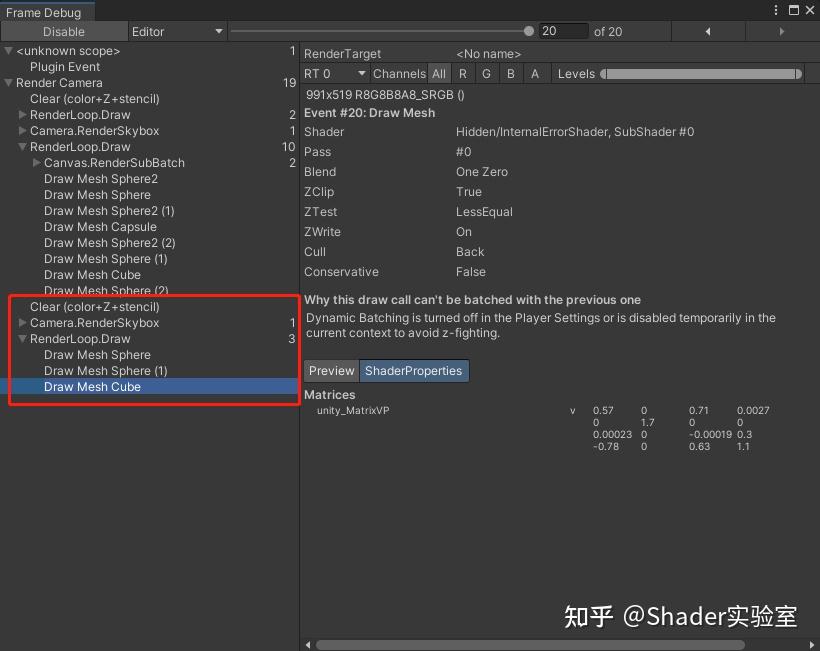Collapse the Render Camera tree node

[x=7, y=82]
